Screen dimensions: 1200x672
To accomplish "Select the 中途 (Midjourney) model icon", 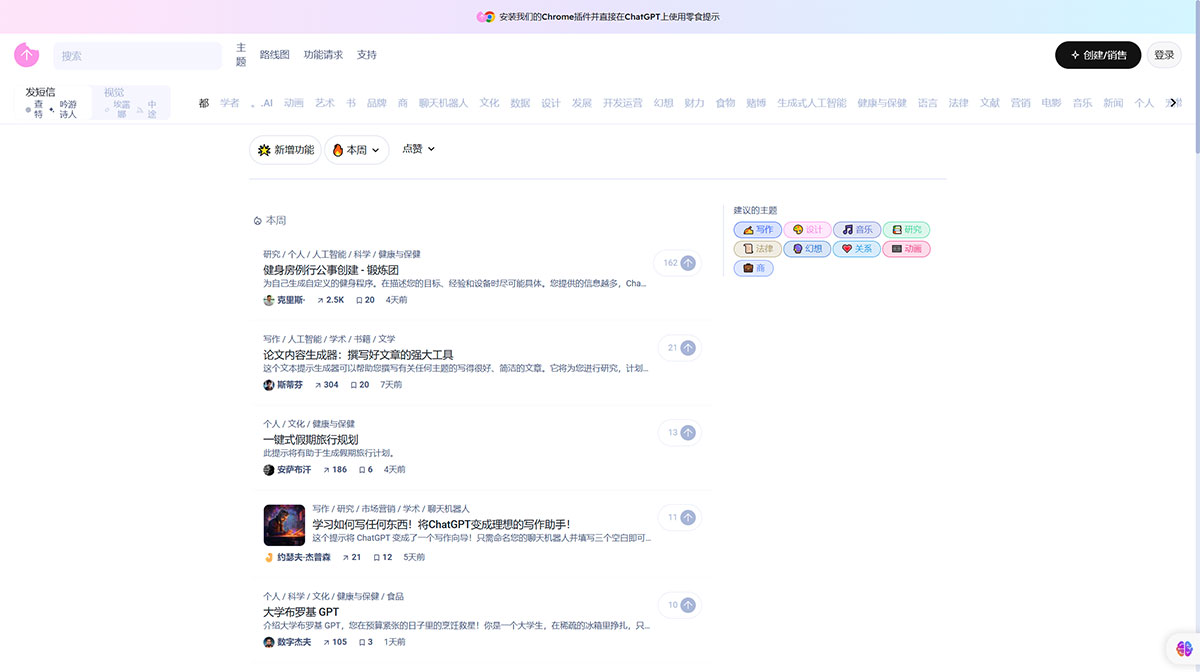I will 150,108.
